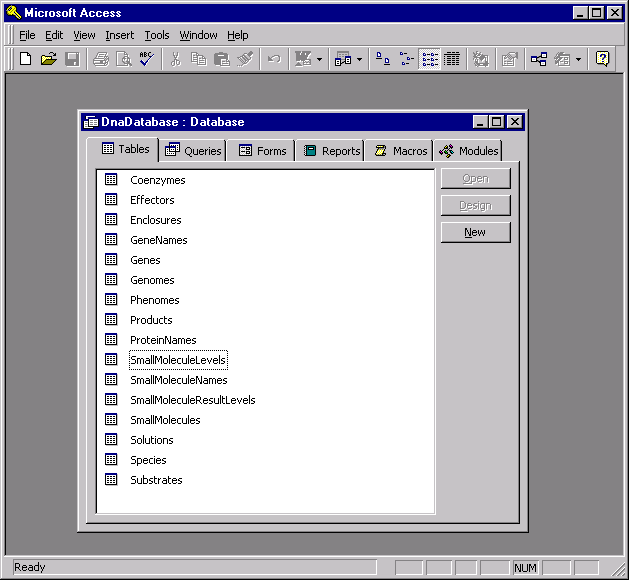Screen dimensions: 629x580
Task: Click the New button
Action: 475,232
